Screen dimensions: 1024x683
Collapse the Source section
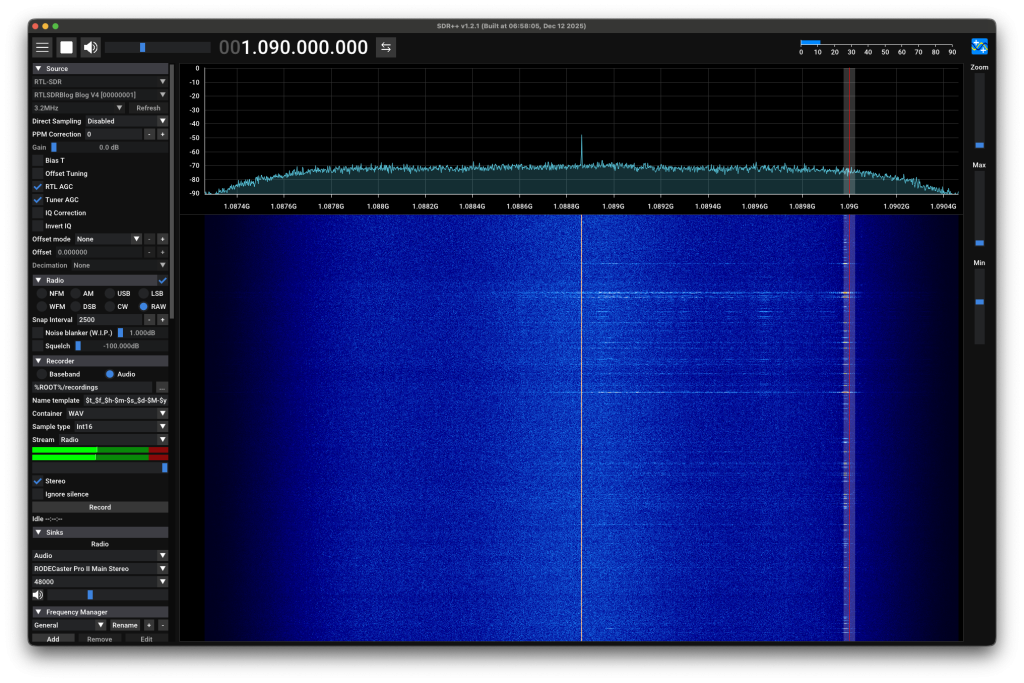[x=40, y=69]
